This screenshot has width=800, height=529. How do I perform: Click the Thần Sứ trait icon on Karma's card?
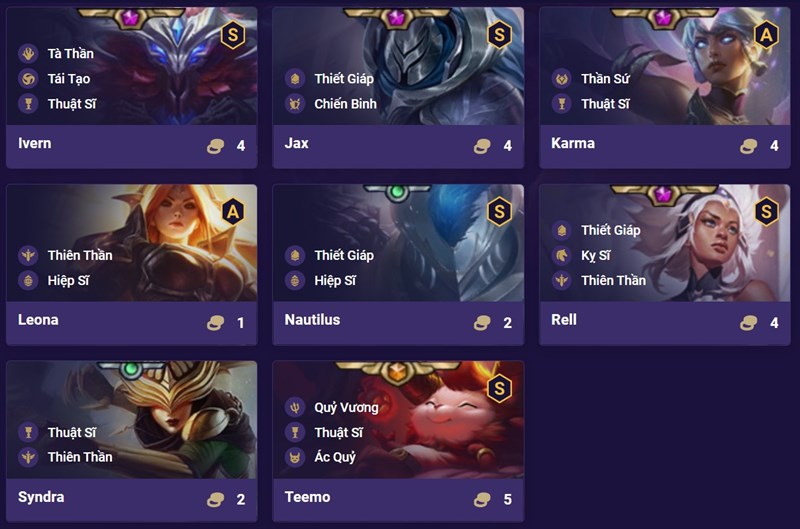(561, 78)
